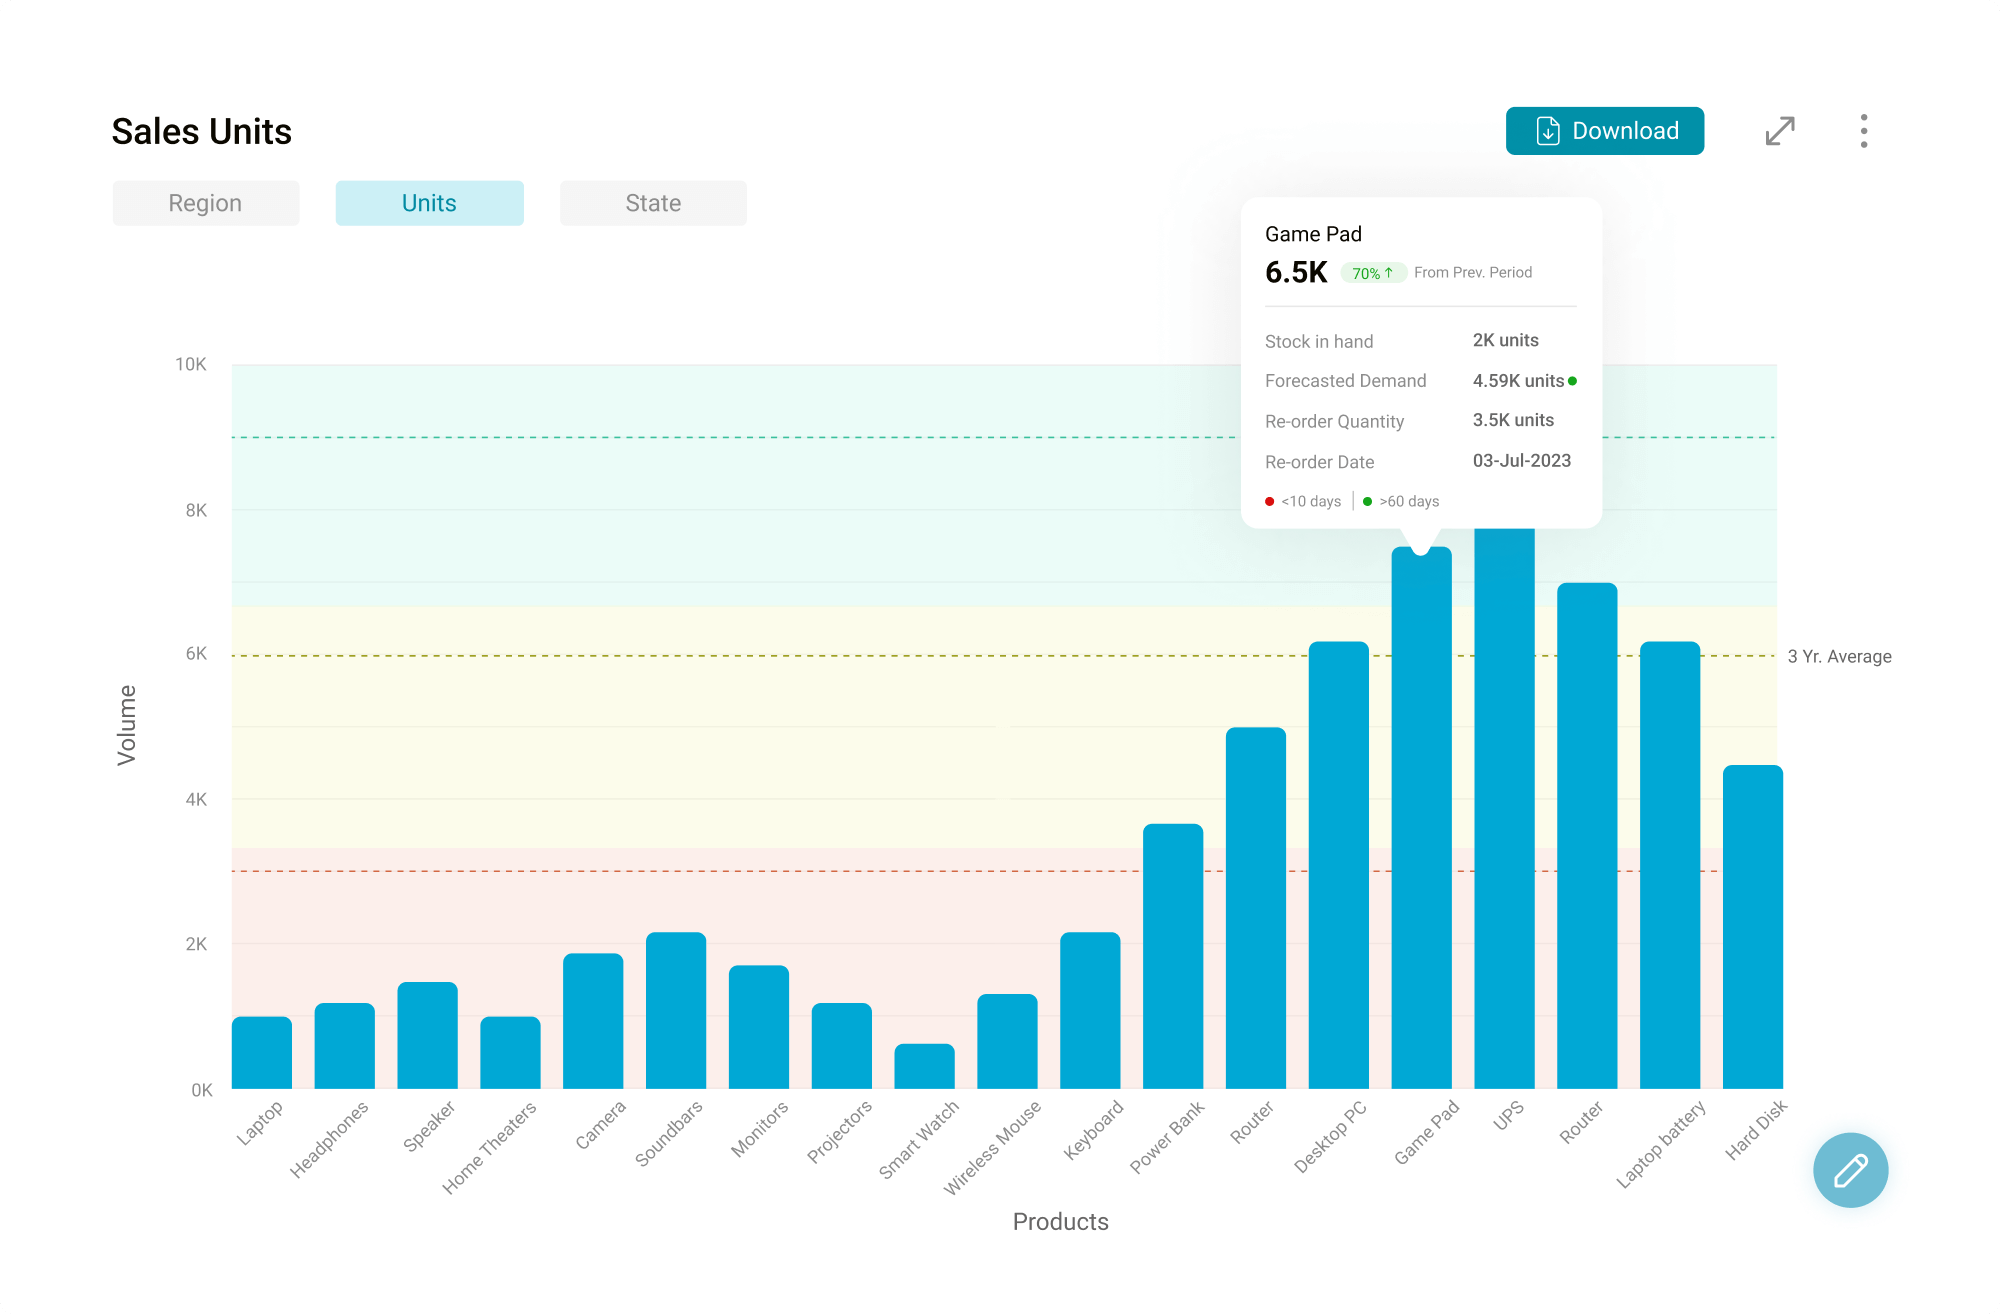The width and height of the screenshot is (2000, 1314).
Task: Select the UPS bar
Action: click(1505, 808)
